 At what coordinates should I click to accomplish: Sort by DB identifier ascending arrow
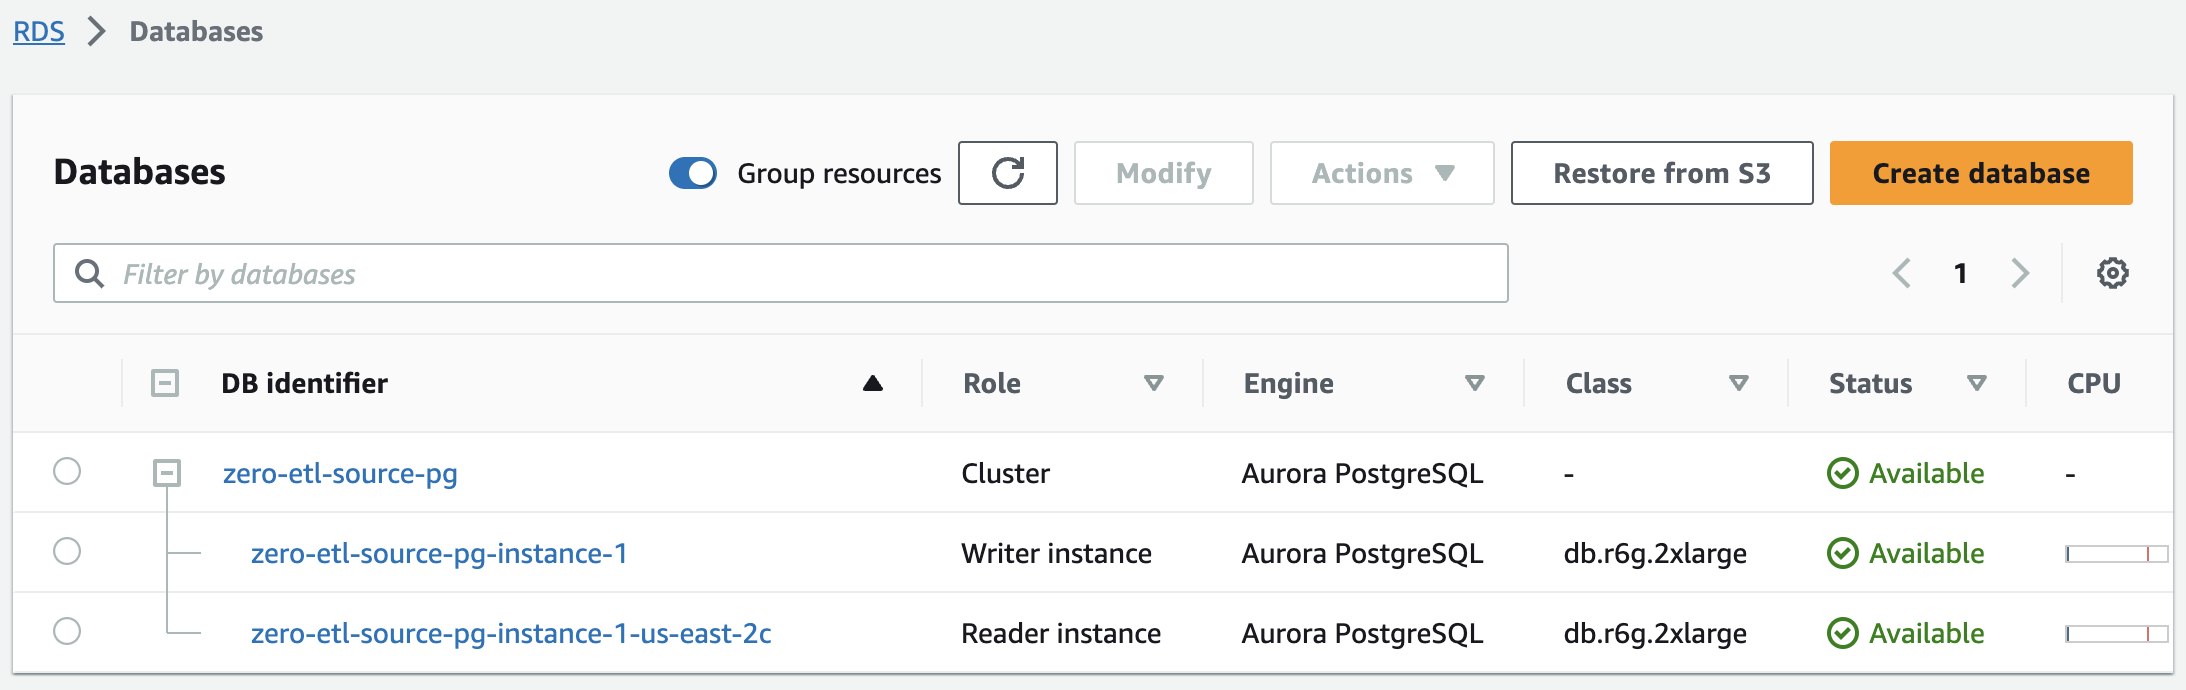pos(872,383)
